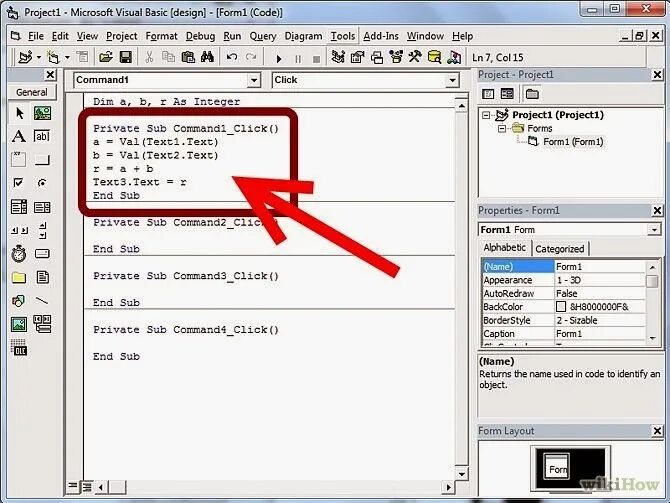670x503 pixels.
Task: Close the Form Layout panel
Action: 657,431
